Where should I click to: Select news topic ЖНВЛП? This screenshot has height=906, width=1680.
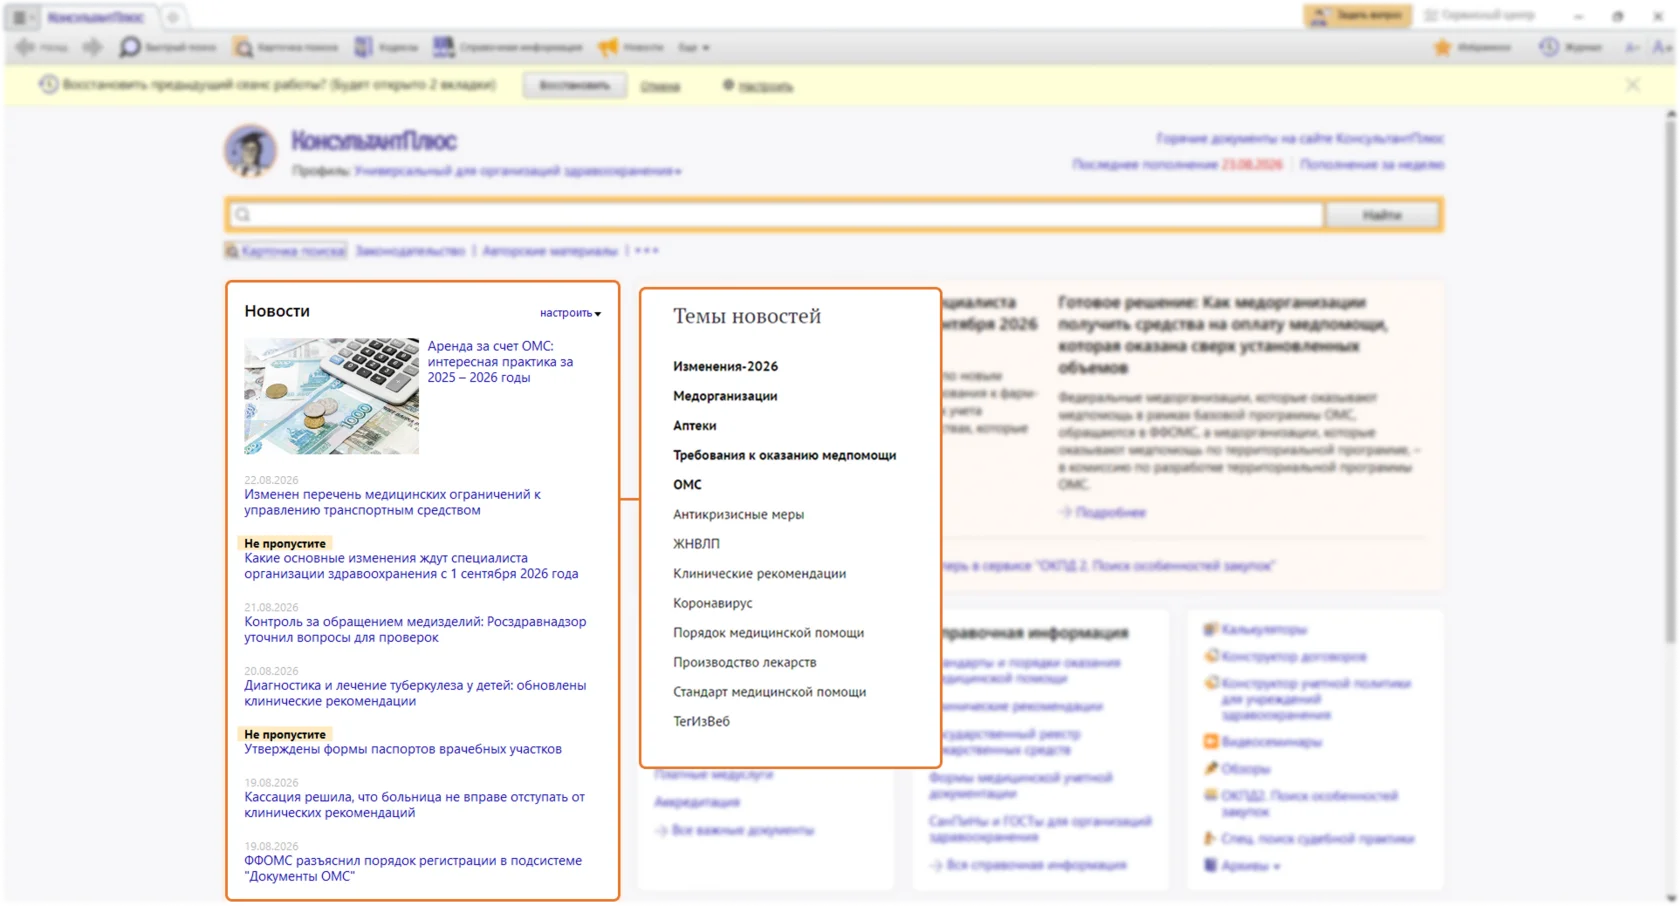pos(696,544)
